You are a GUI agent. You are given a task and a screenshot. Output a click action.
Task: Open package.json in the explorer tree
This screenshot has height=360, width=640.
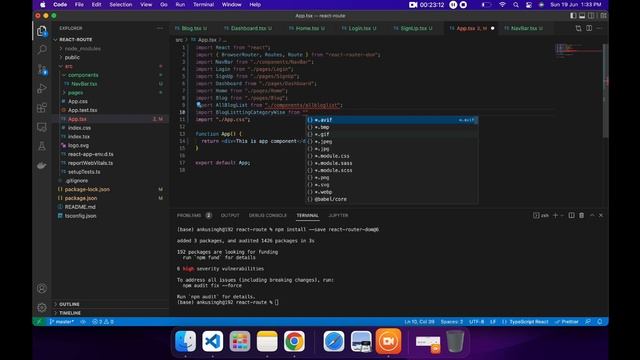(81, 198)
